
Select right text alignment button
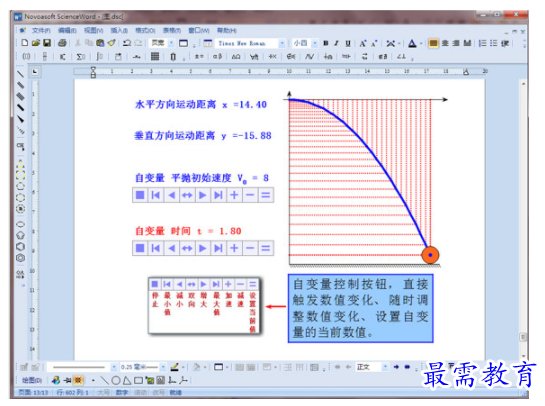[x=456, y=43]
